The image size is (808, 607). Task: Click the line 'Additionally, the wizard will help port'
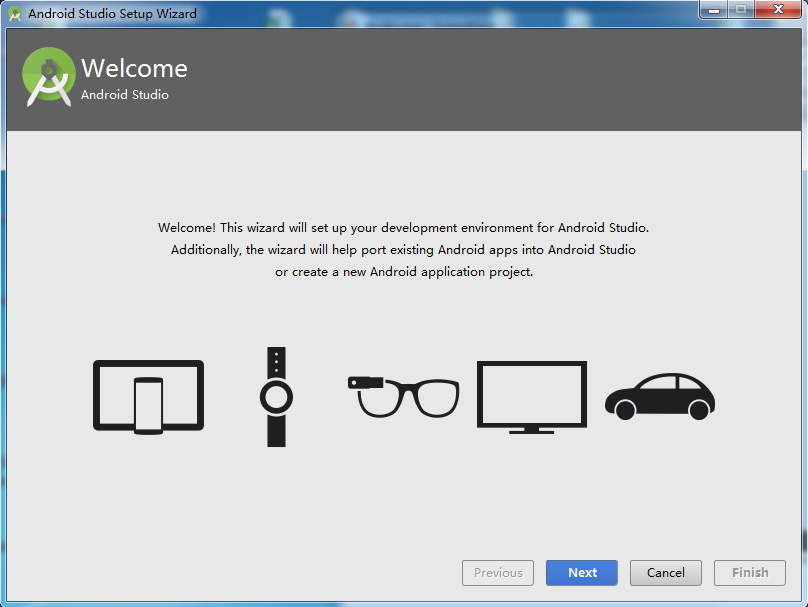pos(403,250)
